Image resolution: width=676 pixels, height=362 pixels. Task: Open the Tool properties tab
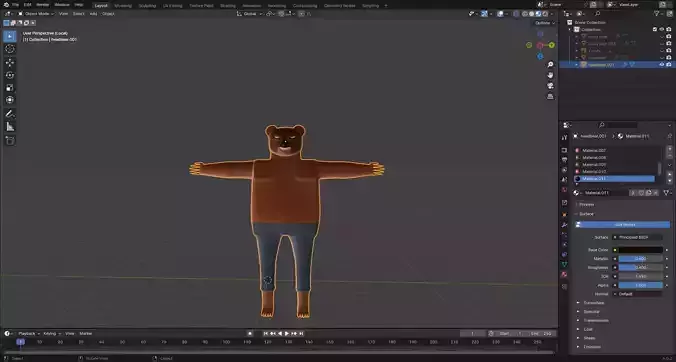pyautogui.click(x=564, y=137)
